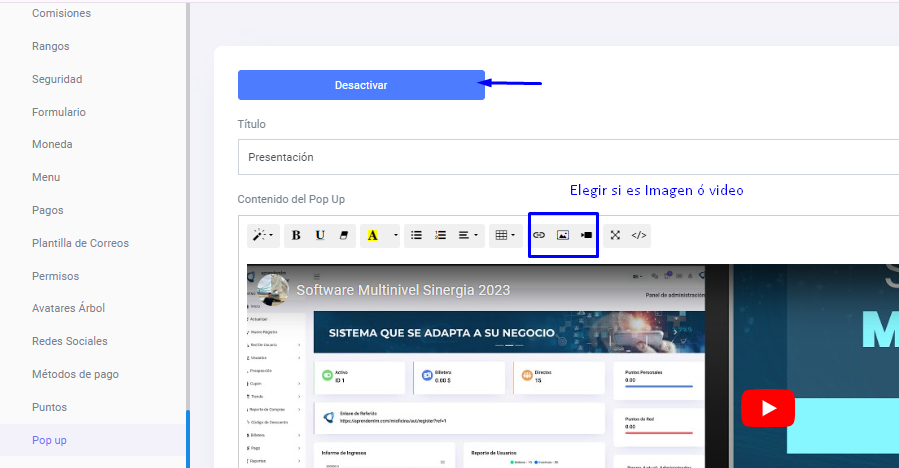Open Métodos de pago in the sidebar

[x=75, y=374]
